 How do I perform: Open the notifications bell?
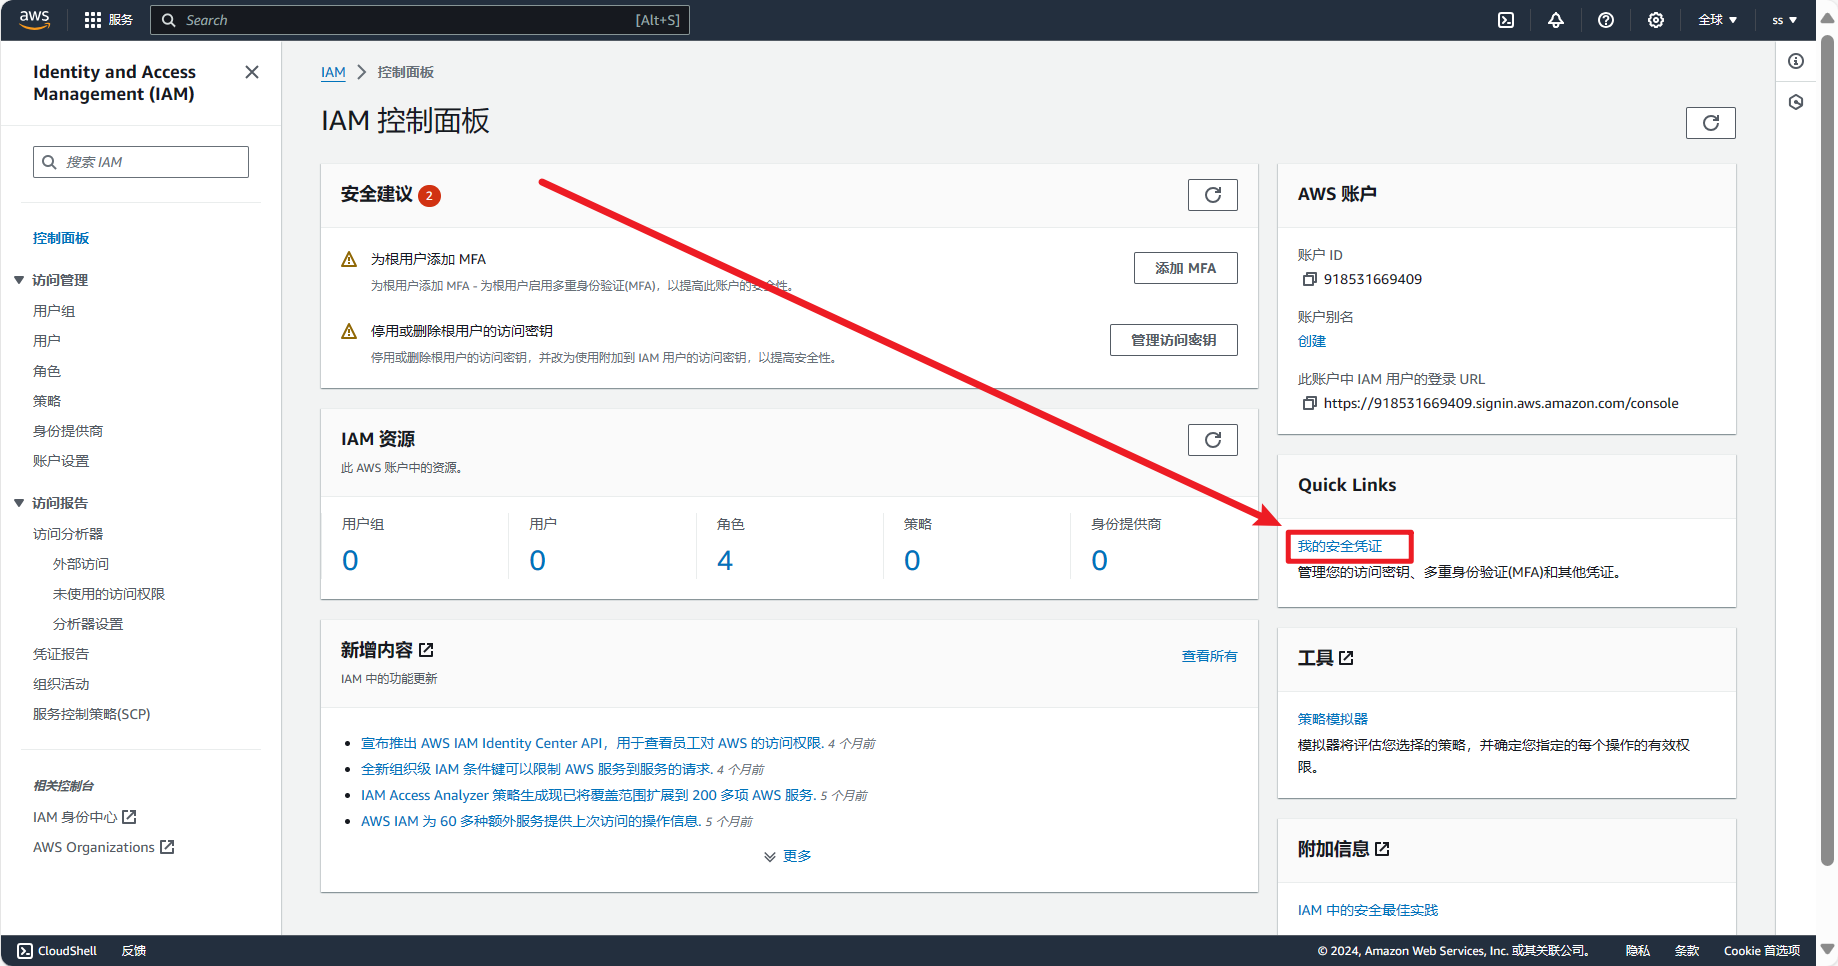1556,20
